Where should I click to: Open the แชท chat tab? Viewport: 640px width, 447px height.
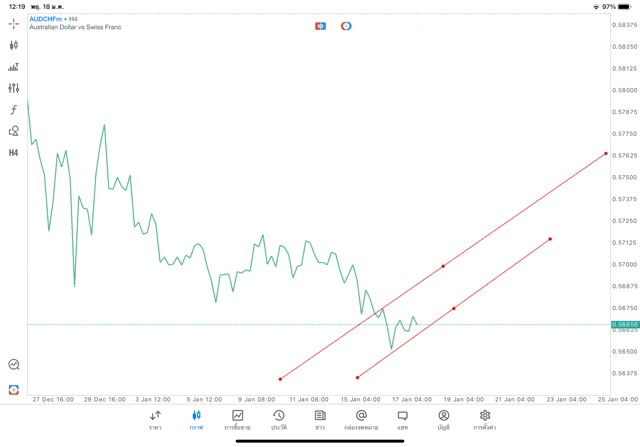point(402,420)
